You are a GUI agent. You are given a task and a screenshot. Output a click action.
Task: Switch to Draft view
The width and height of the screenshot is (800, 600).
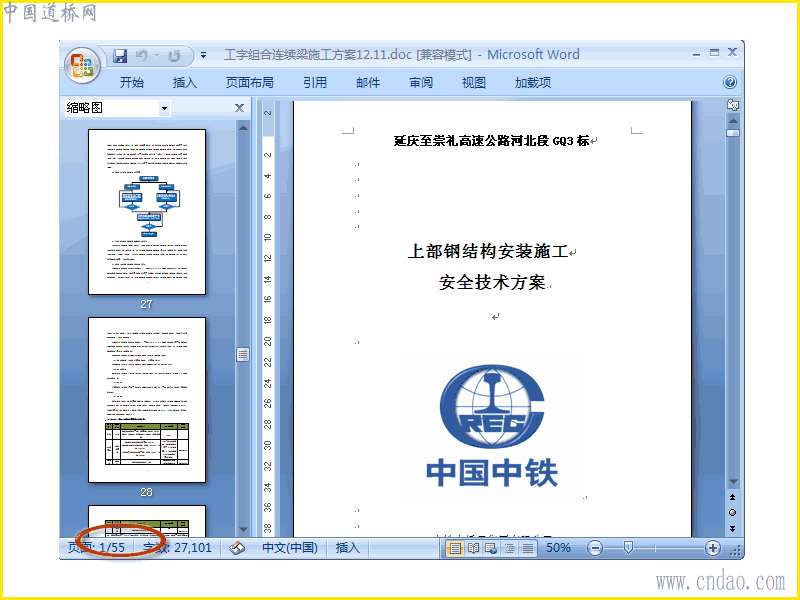point(528,548)
